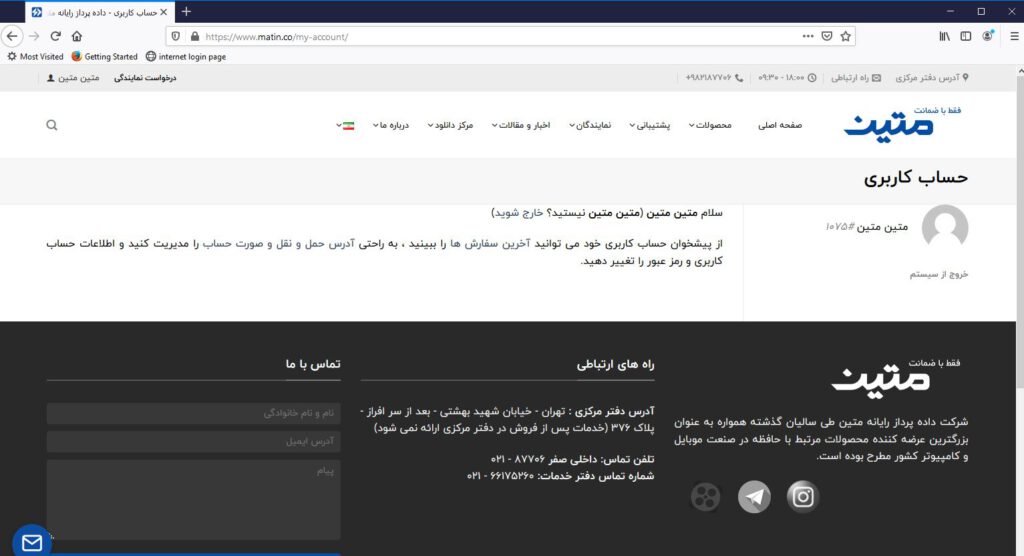Open Firefox account icon
This screenshot has width=1024, height=556.
tap(987, 36)
